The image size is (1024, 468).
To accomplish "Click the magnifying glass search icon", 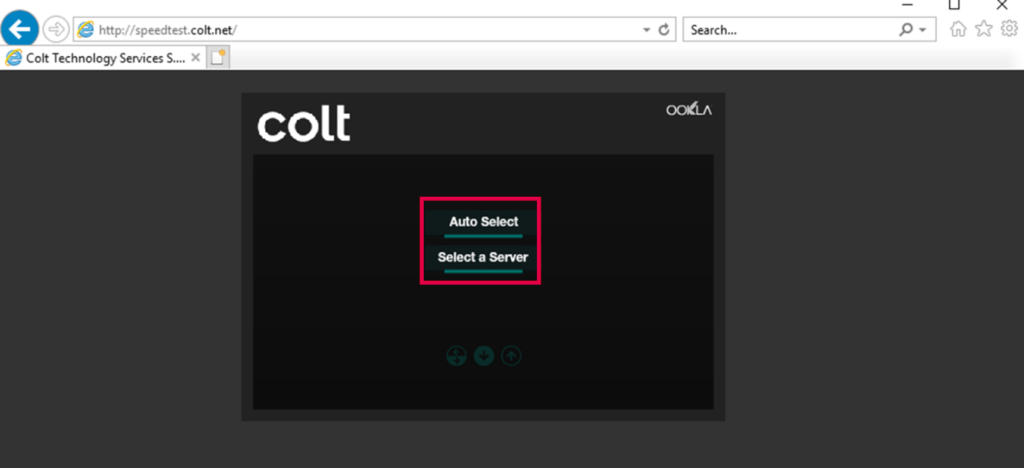I will 906,29.
